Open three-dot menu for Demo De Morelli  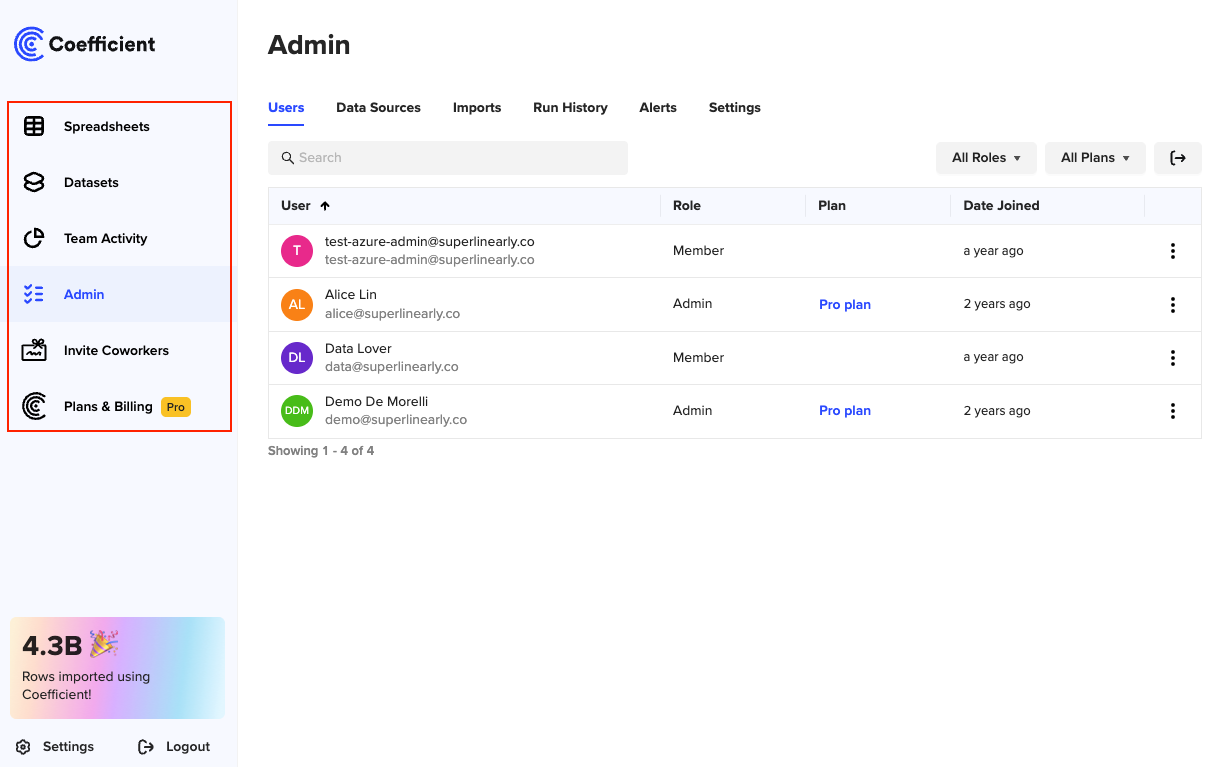pyautogui.click(x=1172, y=411)
